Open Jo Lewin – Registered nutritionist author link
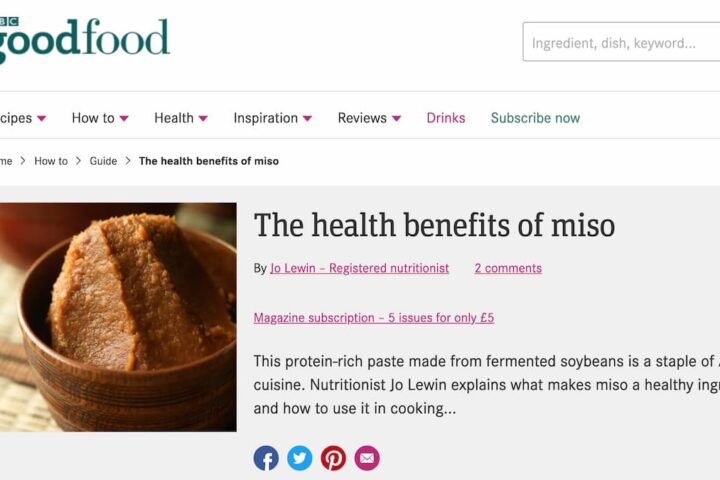Viewport: 720px width, 480px height. tap(360, 268)
